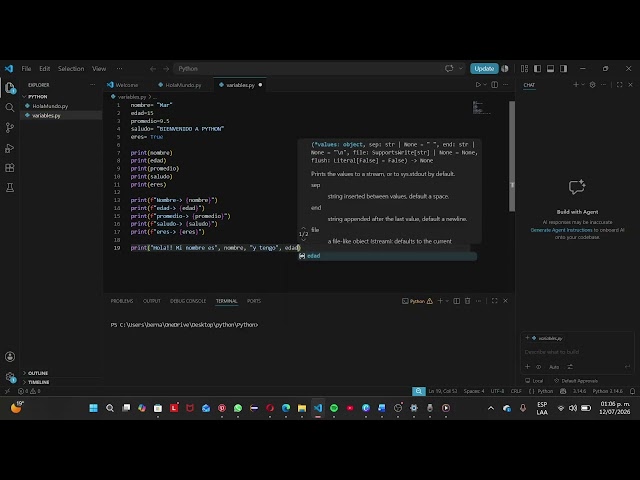Switch to the HolaMundo.py editor tab
640x480 pixels.
(x=180, y=85)
